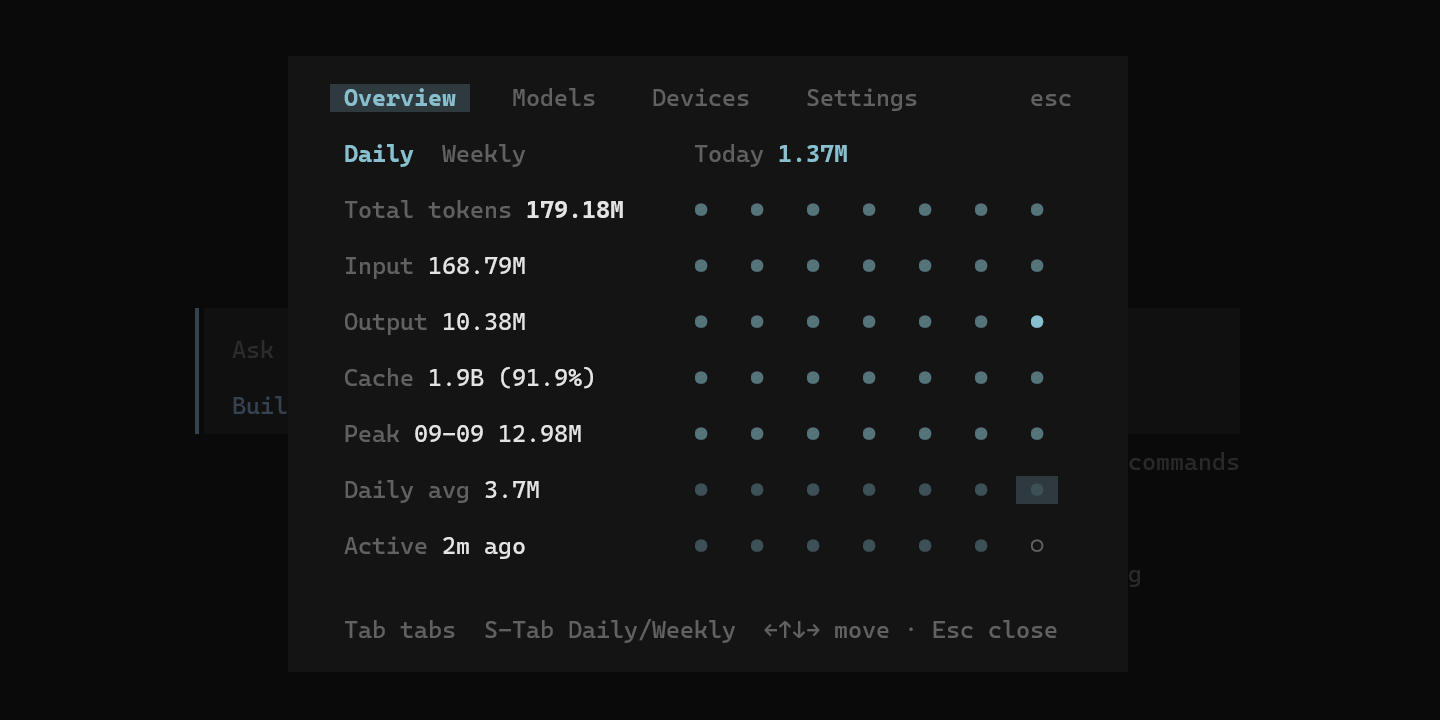Image resolution: width=1440 pixels, height=720 pixels.
Task: Click the last dot in the Cache row
Action: click(x=1037, y=378)
